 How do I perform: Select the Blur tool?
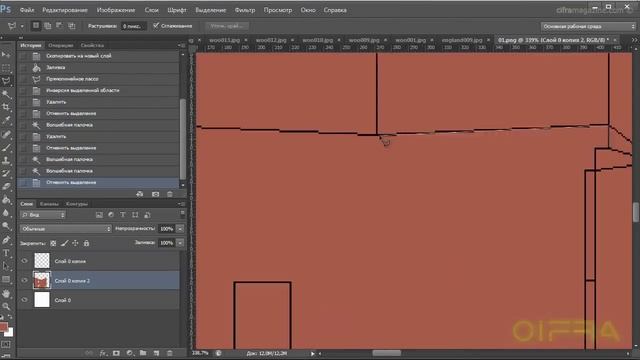pyautogui.click(x=6, y=213)
